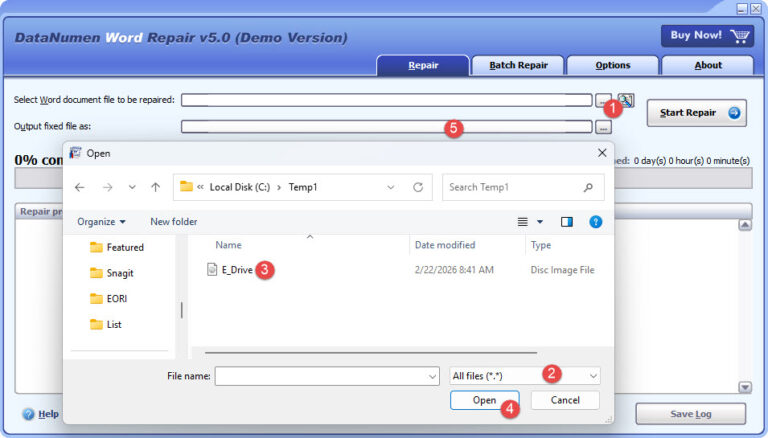Go up one folder level

pyautogui.click(x=156, y=187)
